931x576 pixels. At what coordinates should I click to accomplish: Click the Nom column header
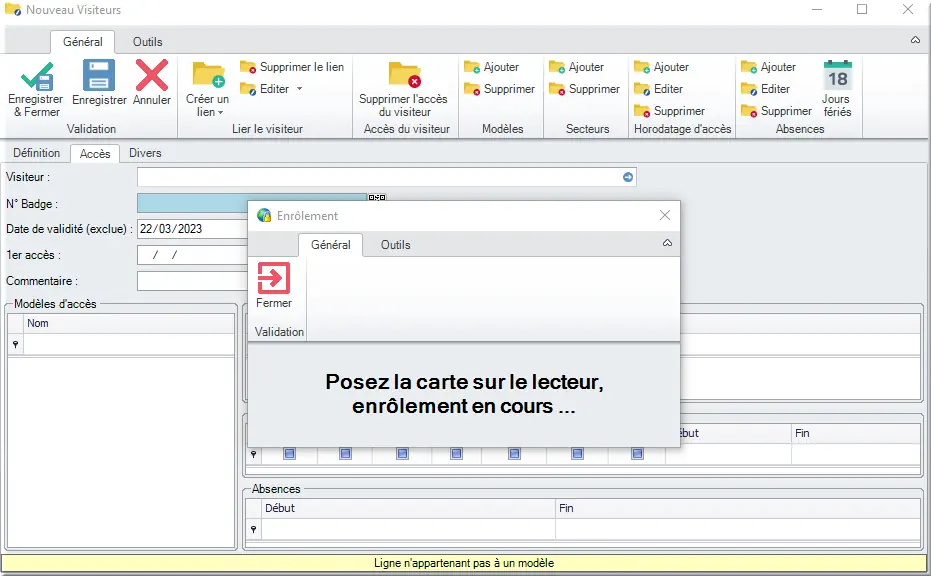coord(128,324)
